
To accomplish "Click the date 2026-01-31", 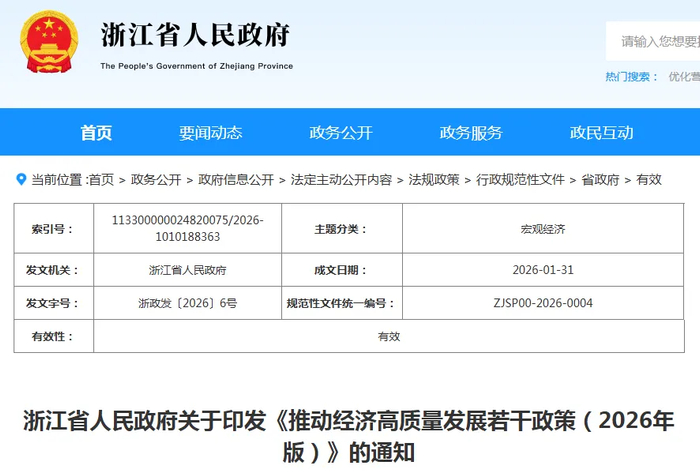I will click(x=543, y=270).
